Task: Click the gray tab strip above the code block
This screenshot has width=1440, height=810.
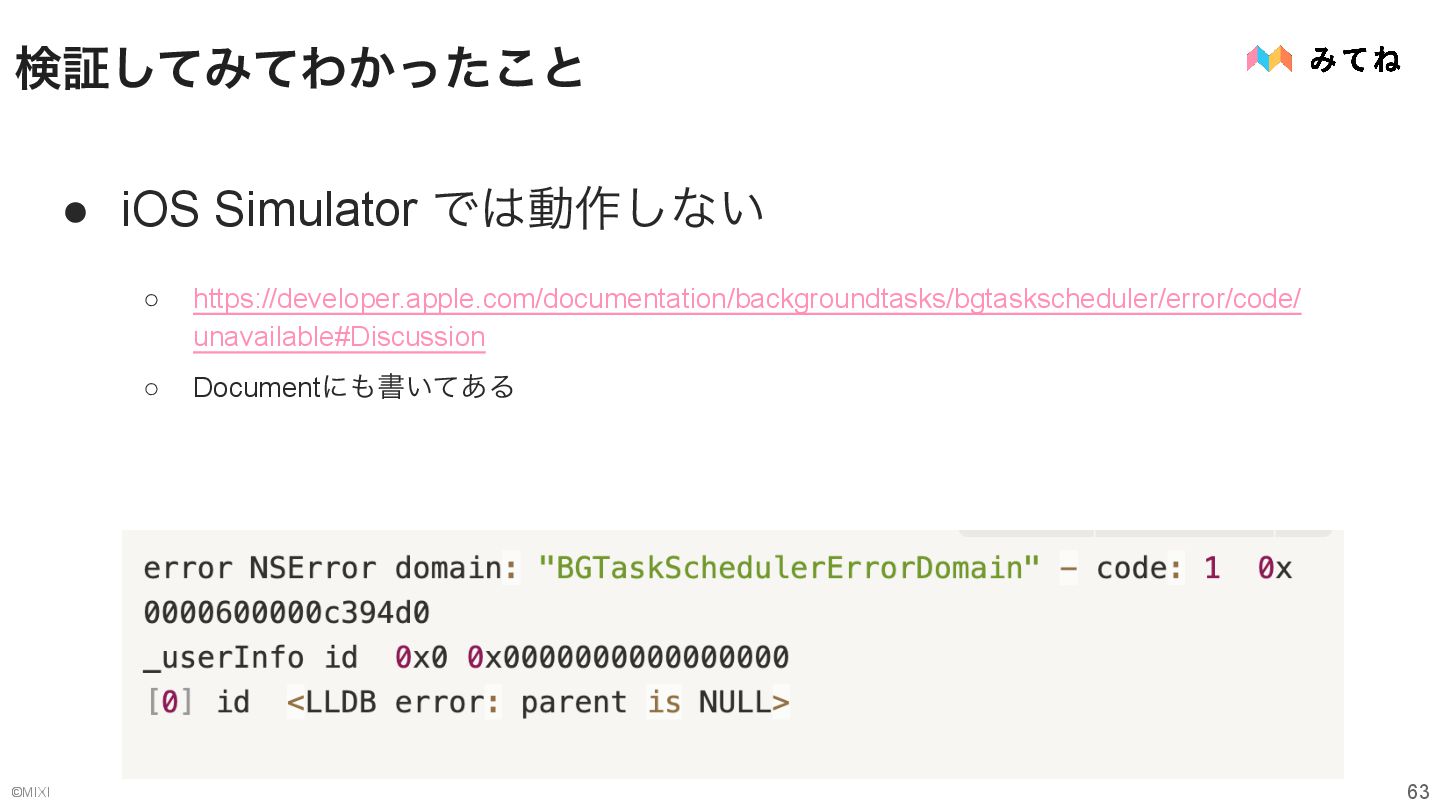Action: click(x=1145, y=533)
